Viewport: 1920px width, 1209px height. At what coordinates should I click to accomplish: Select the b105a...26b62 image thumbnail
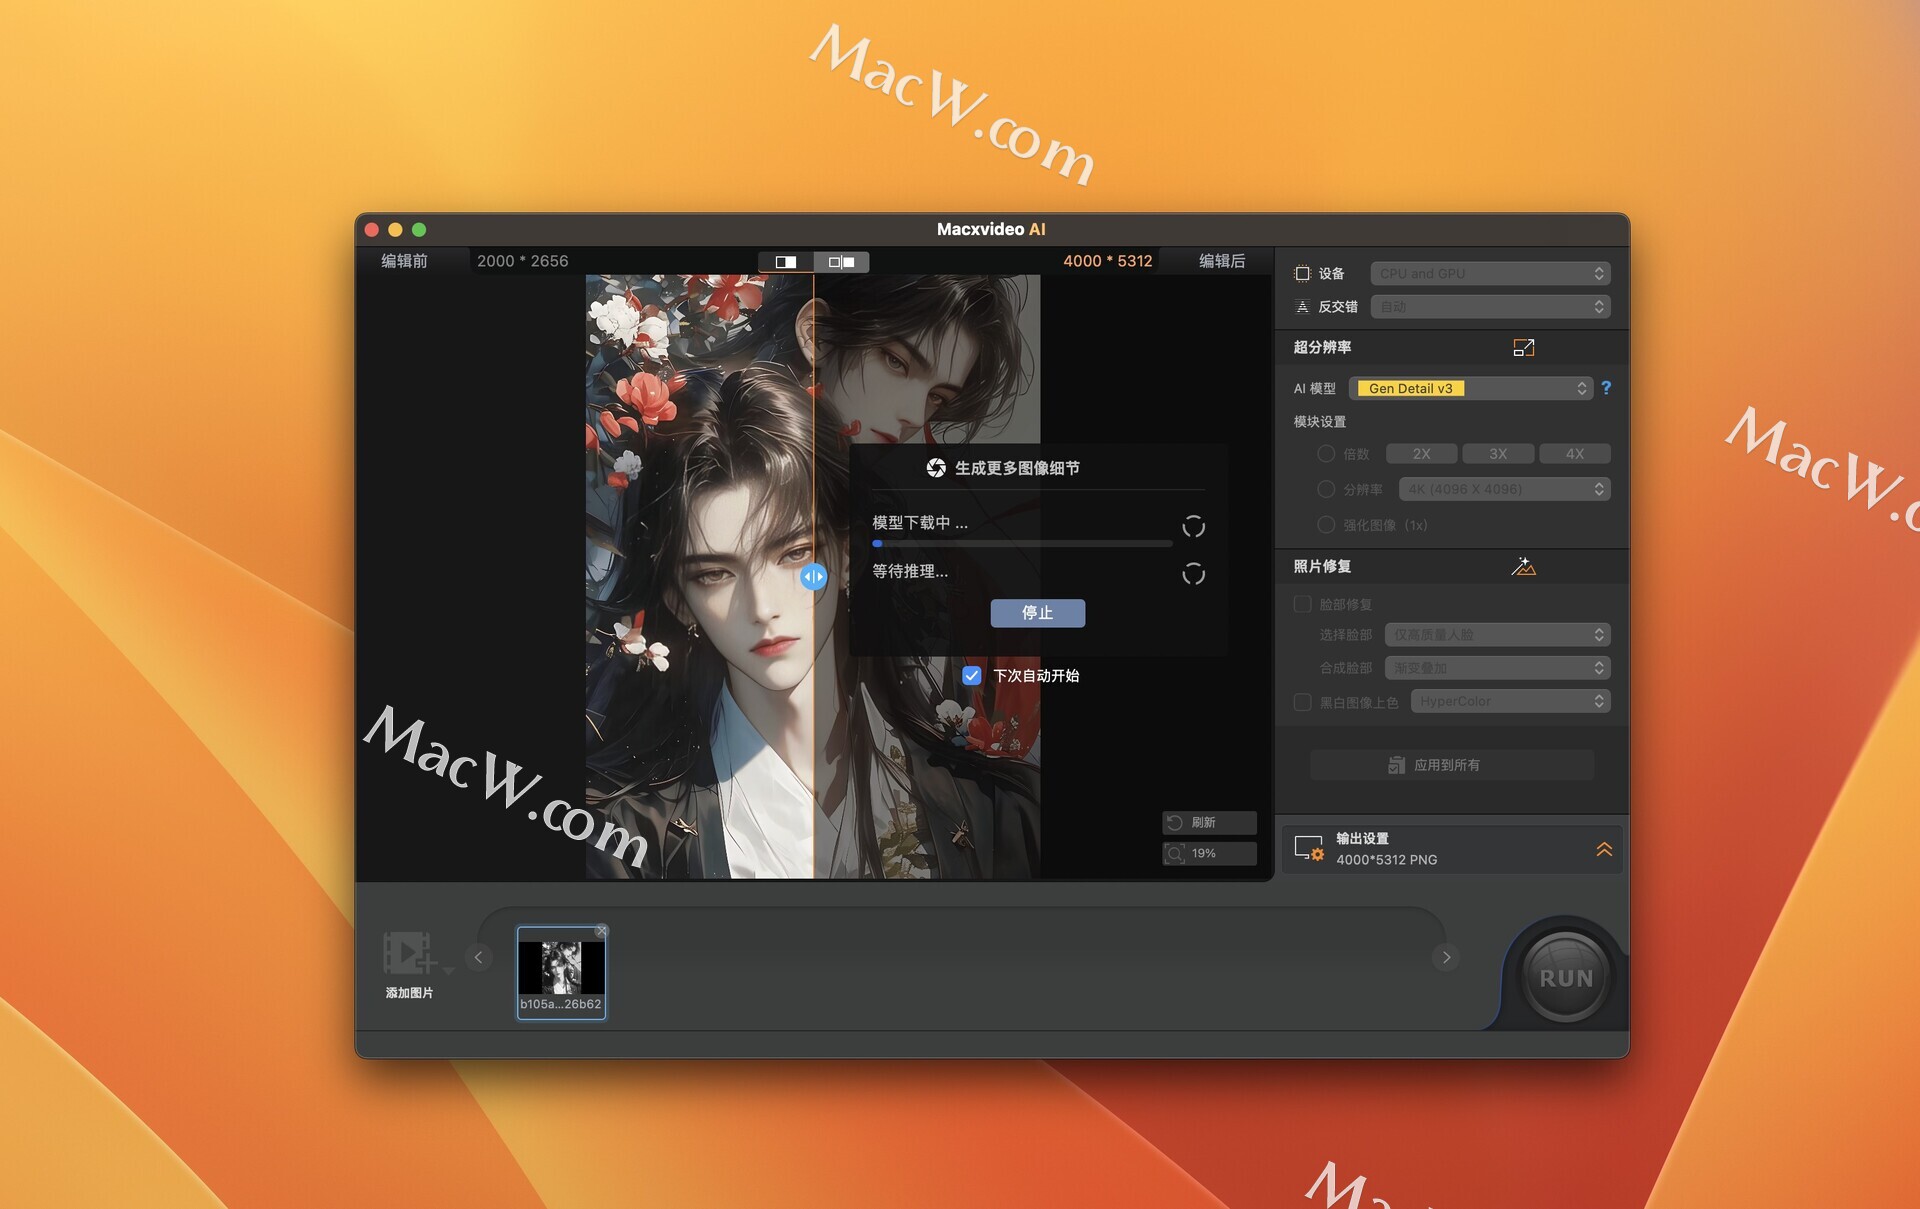tap(561, 970)
